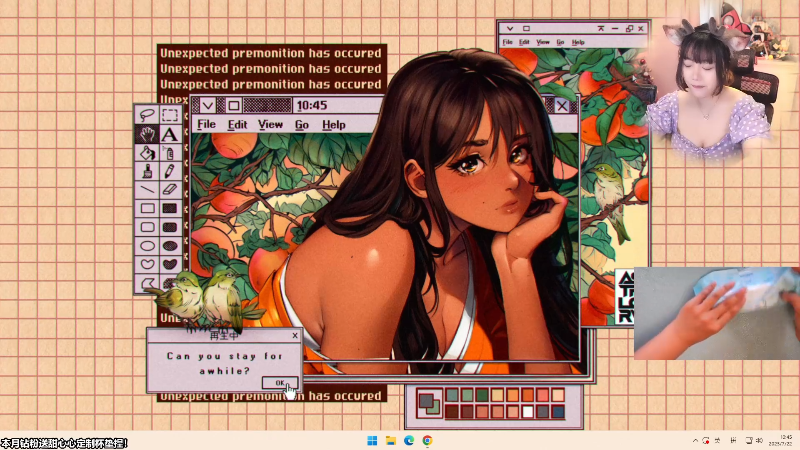This screenshot has height=450, width=800.
Task: Expand the system tray hidden icons chevron
Action: (695, 440)
